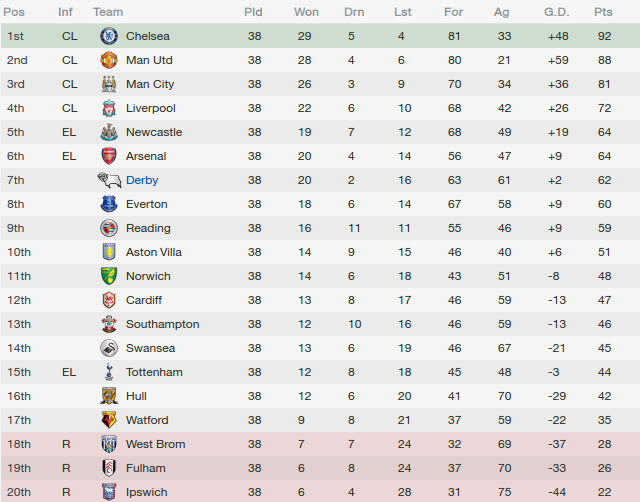Sort by the Won column header
This screenshot has width=640, height=502.
[306, 12]
